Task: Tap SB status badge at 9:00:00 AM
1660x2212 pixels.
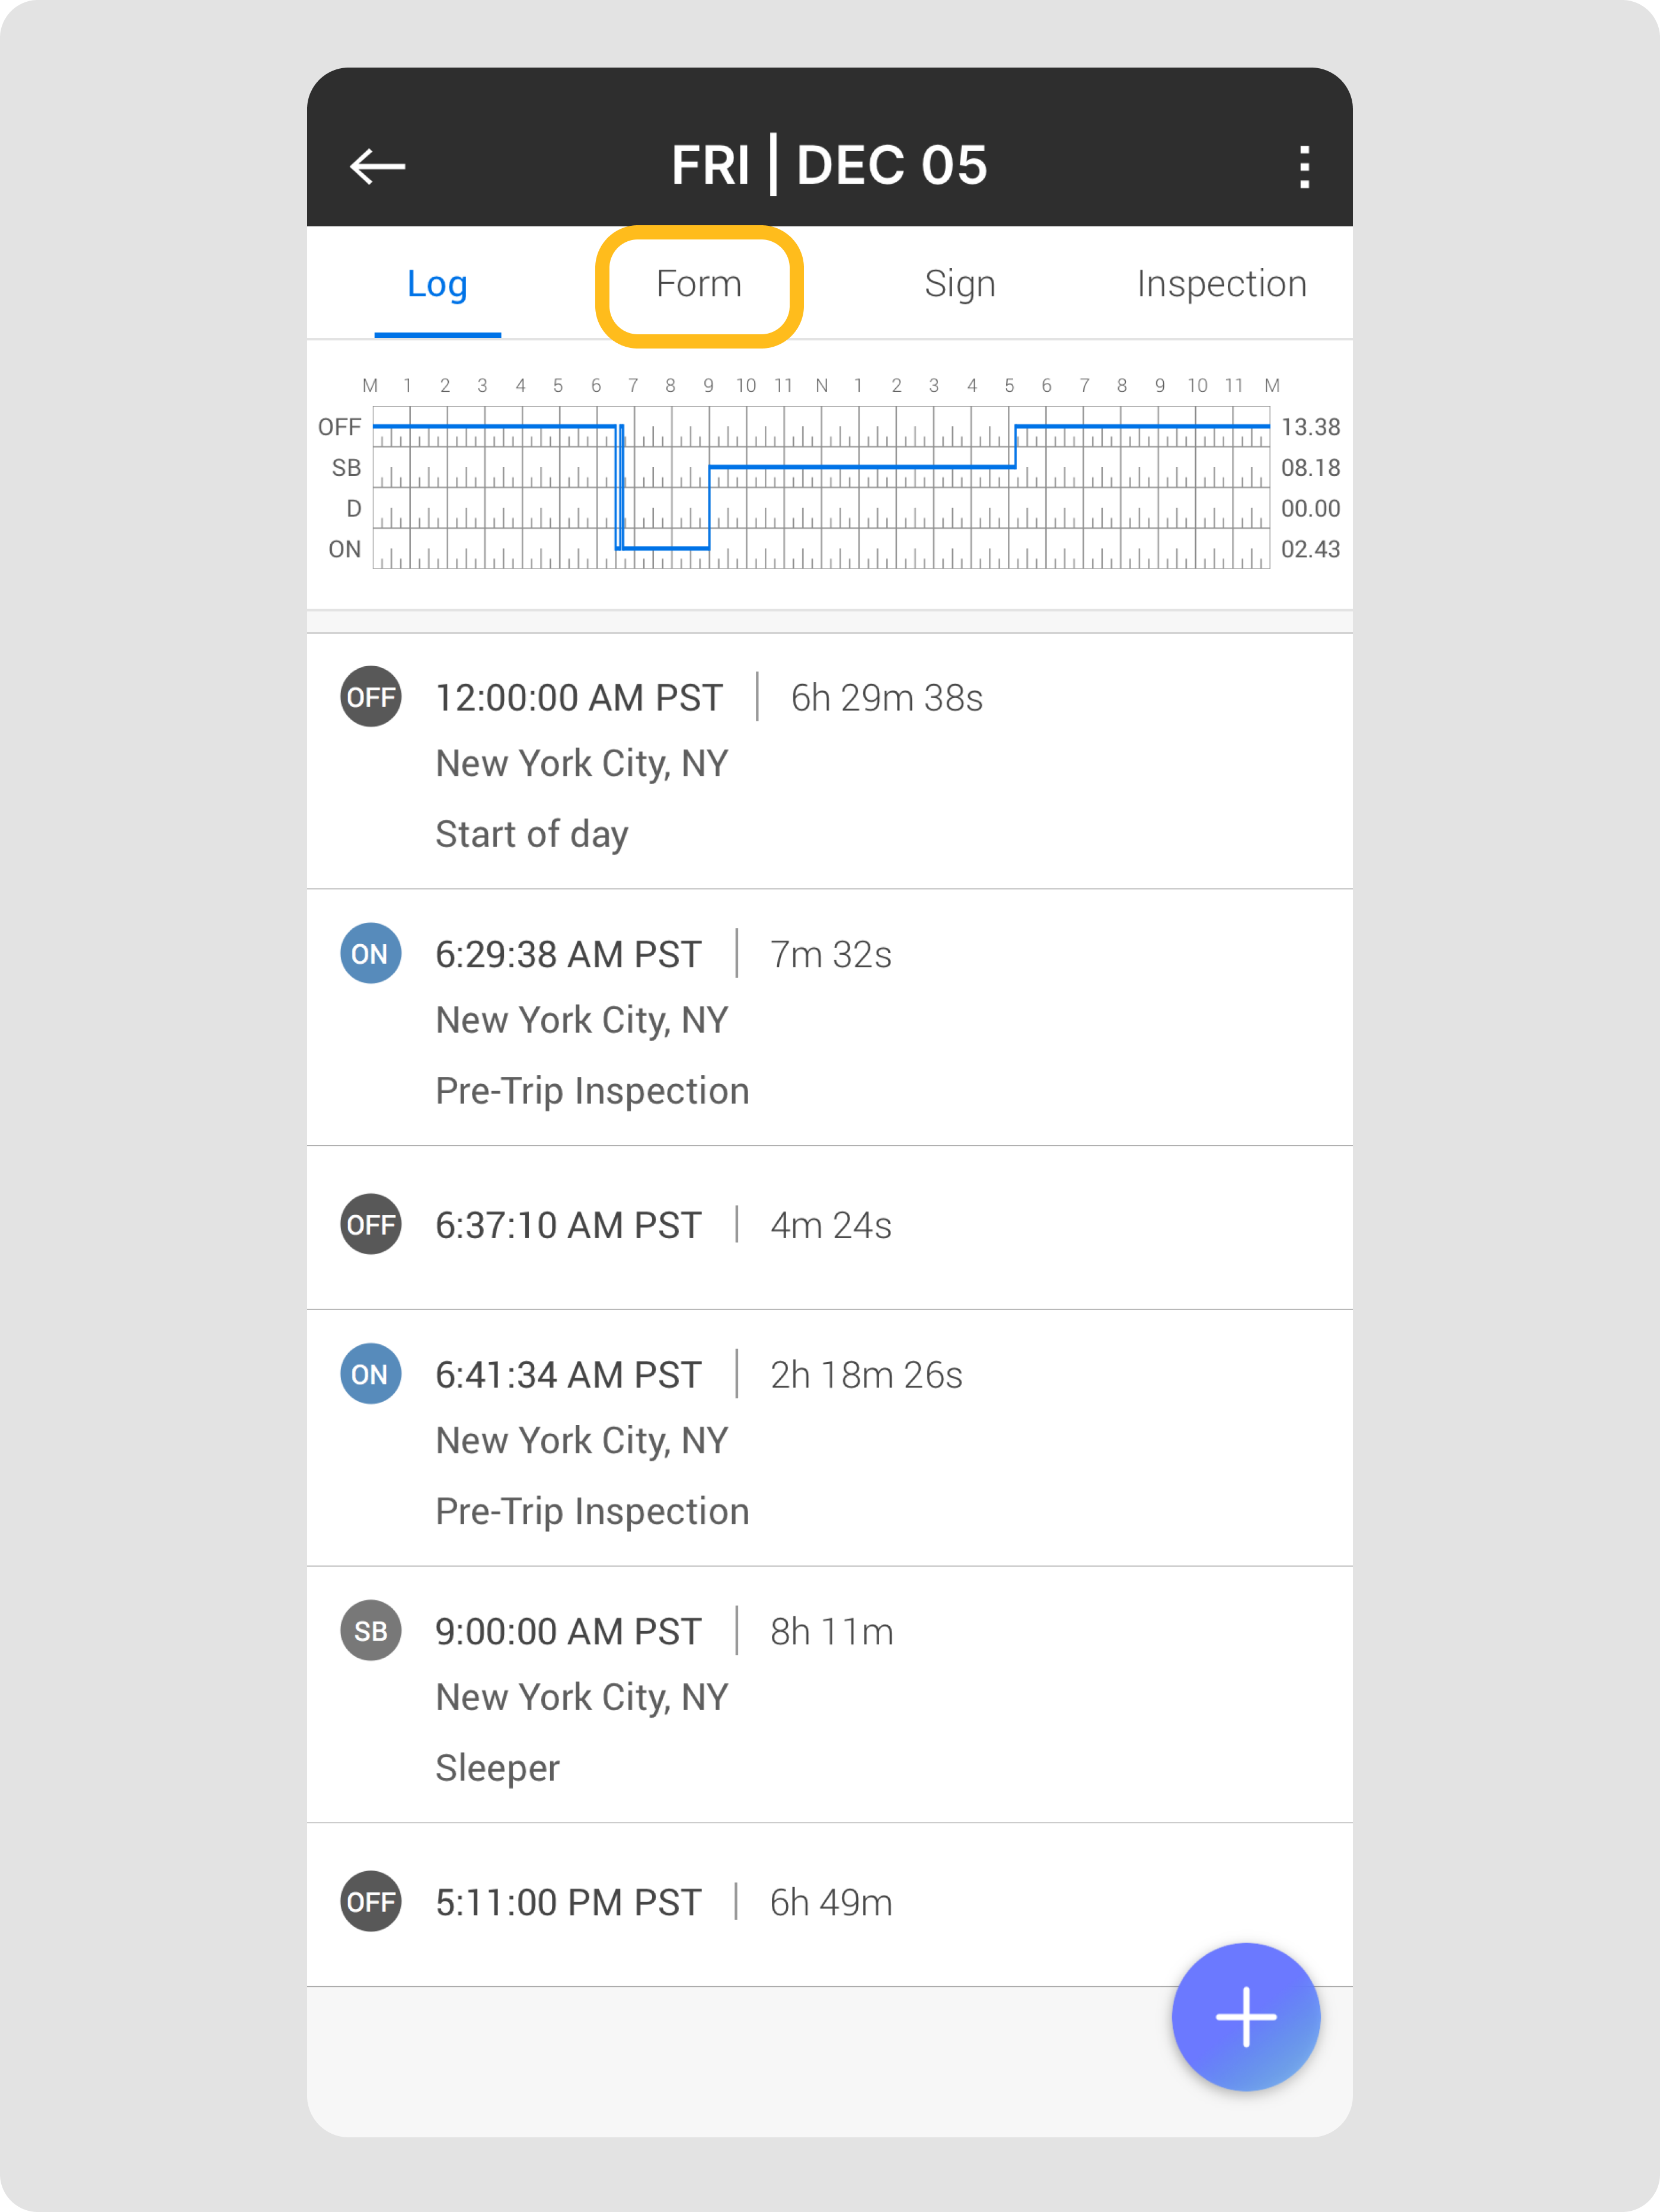Action: point(371,1630)
